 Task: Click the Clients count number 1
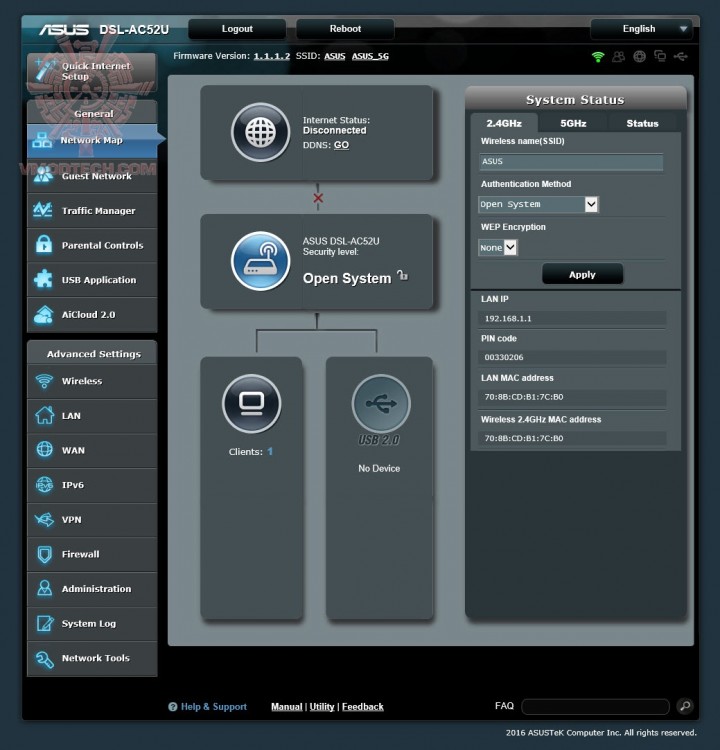(x=270, y=451)
